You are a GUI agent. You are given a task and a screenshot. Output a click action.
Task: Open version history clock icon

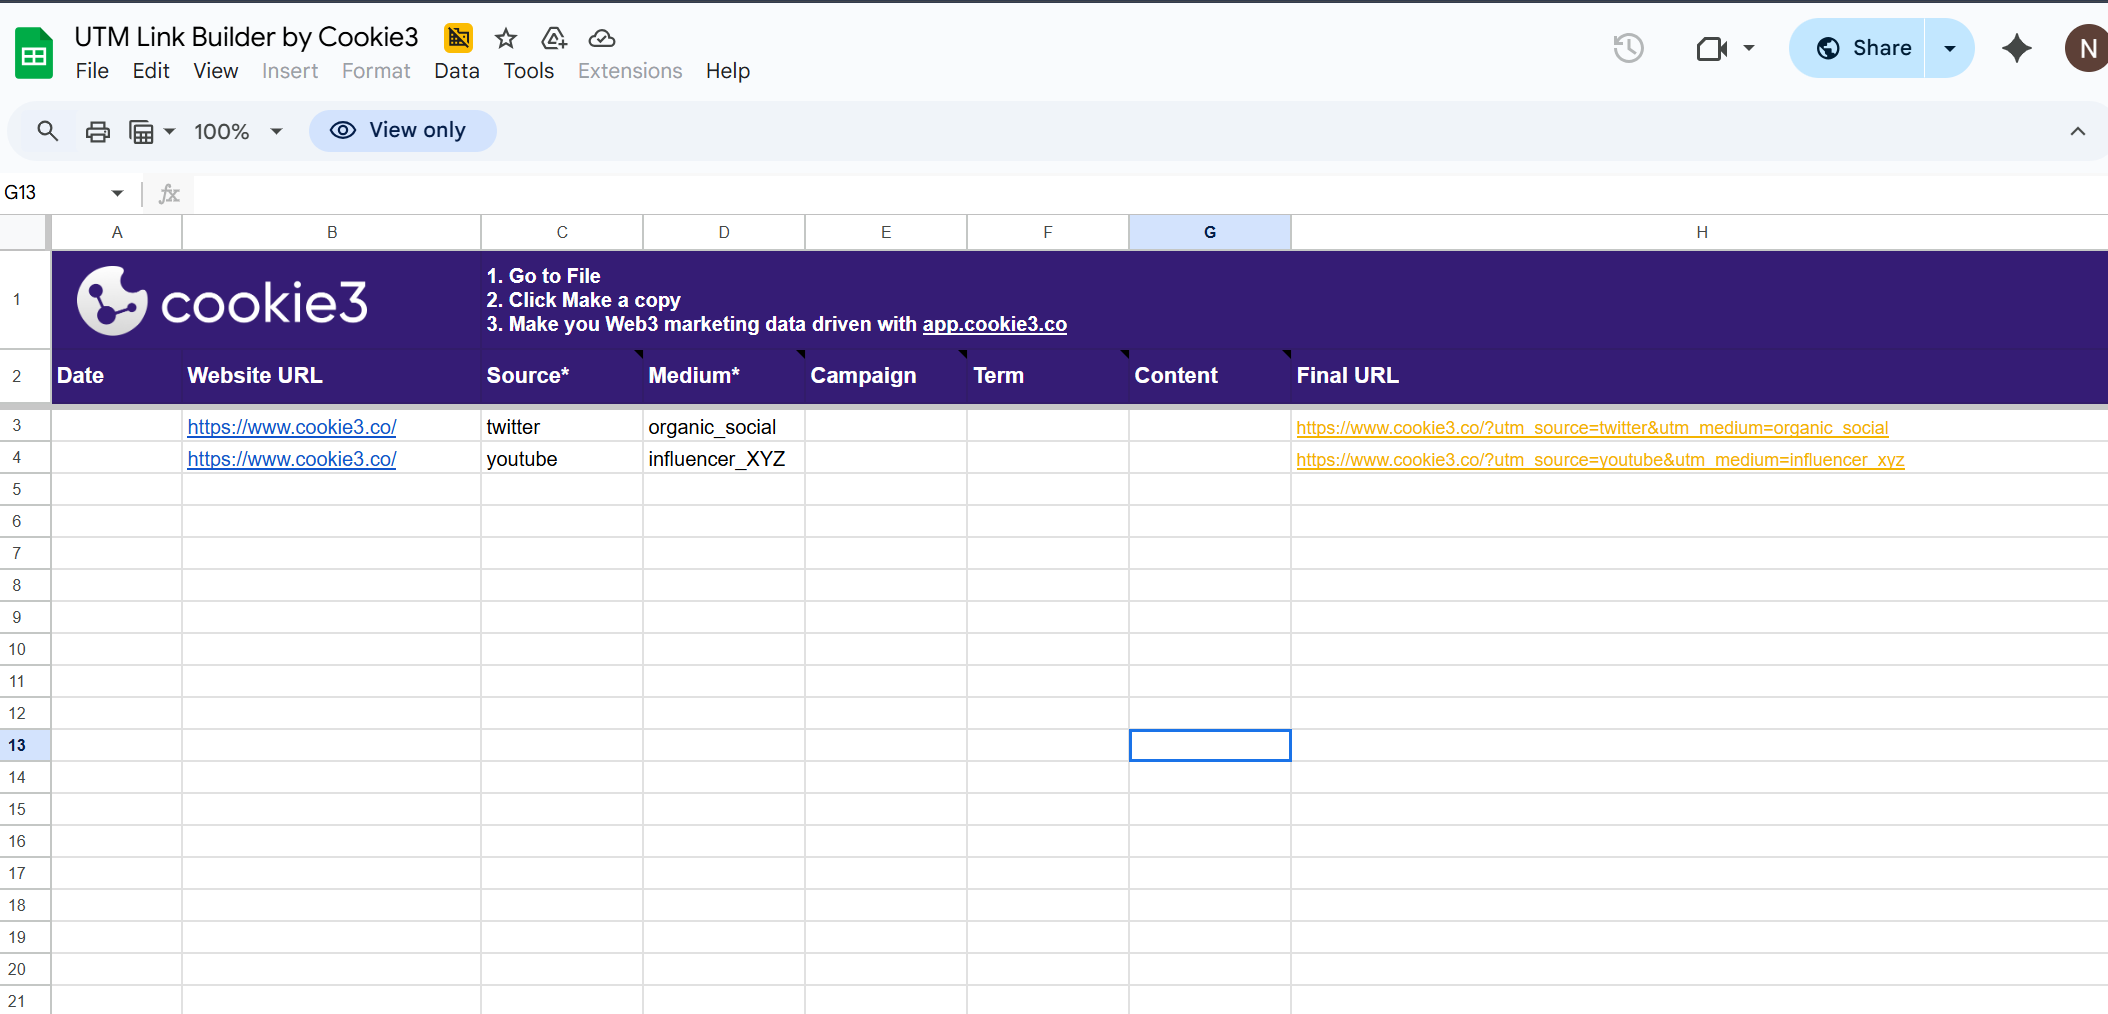tap(1629, 48)
